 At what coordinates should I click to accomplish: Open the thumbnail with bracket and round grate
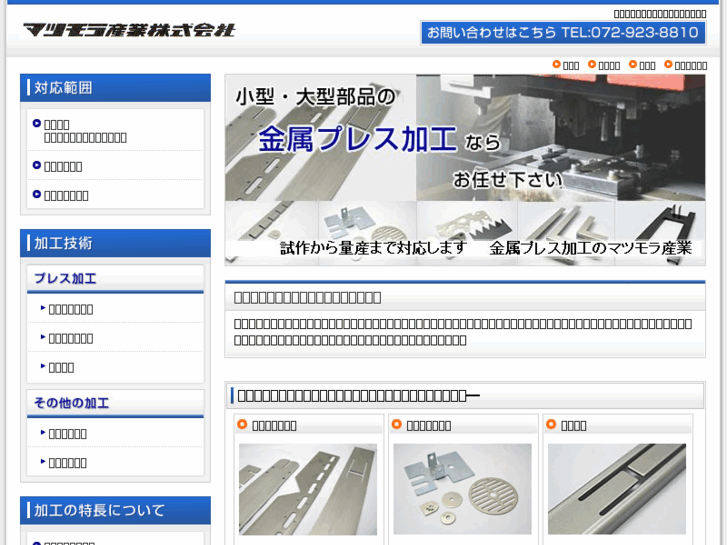point(462,489)
